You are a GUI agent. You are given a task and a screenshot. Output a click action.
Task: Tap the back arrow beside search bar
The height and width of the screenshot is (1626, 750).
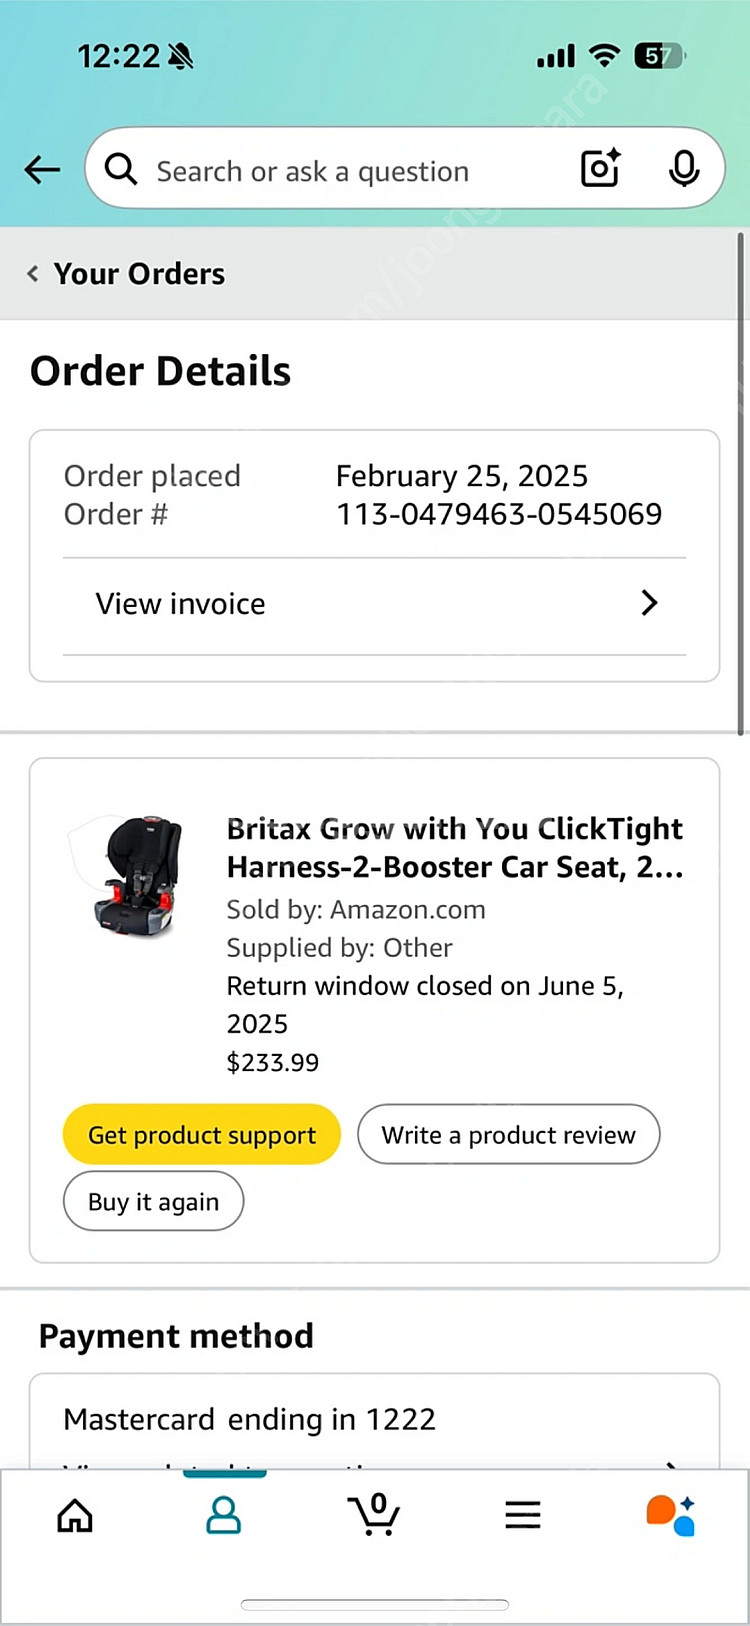tap(42, 170)
